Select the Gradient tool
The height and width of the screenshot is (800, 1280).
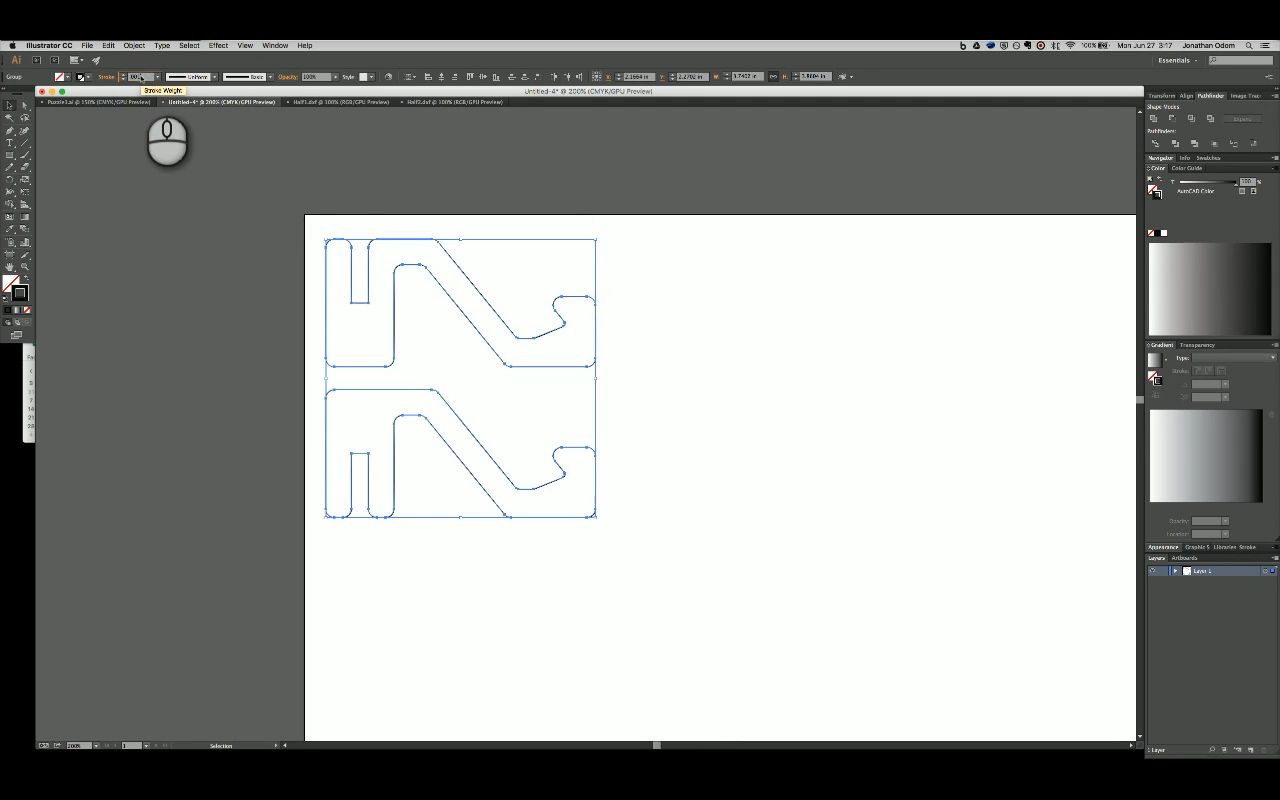coord(25,217)
